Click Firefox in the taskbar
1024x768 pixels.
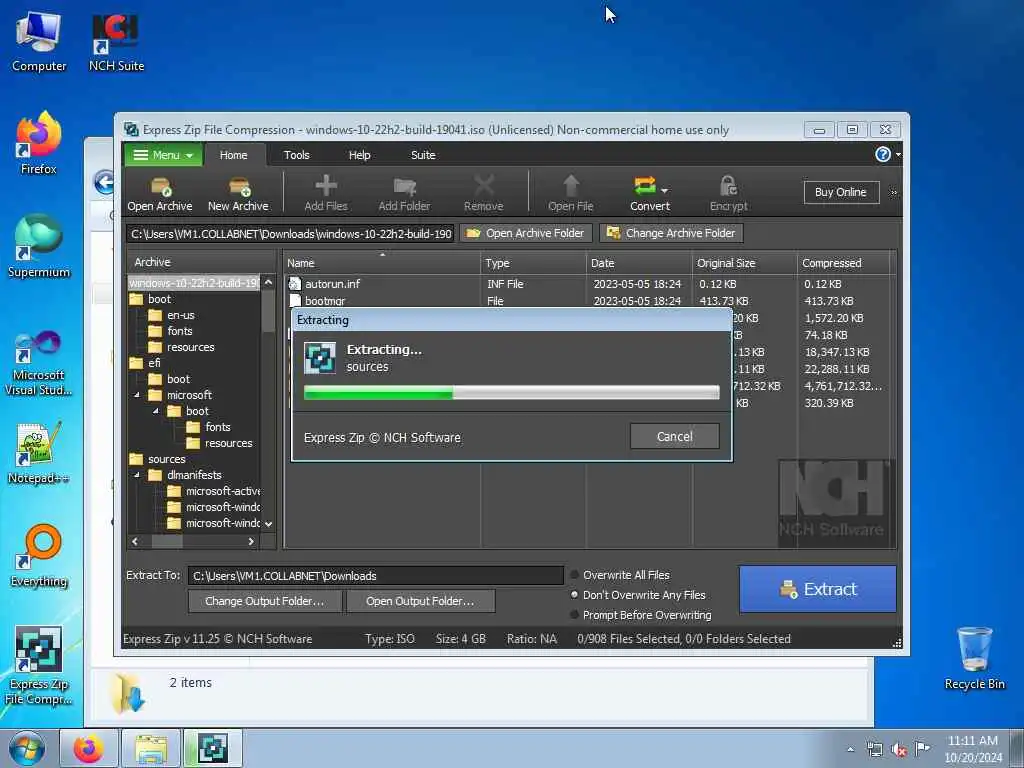tap(89, 748)
